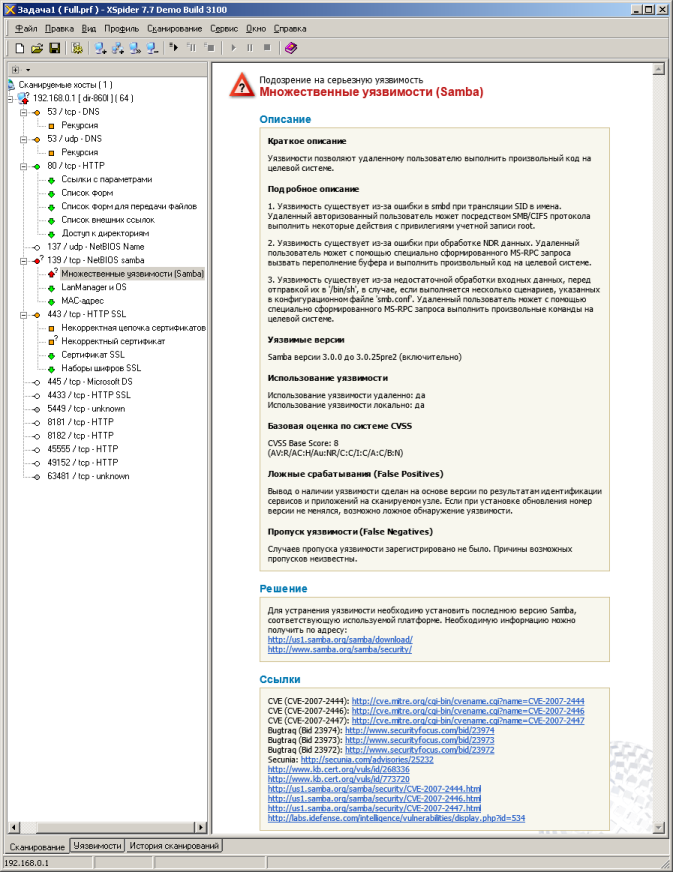Open the Правка menu

[x=59, y=28]
